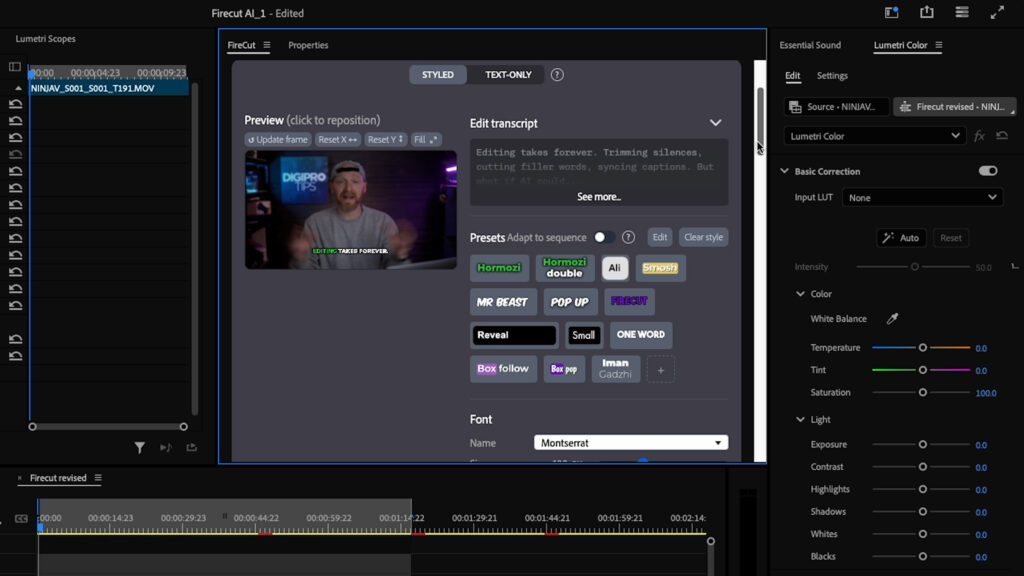Screen dimensions: 1024x576
Task: Open the Input LUT None dropdown
Action: click(x=921, y=197)
